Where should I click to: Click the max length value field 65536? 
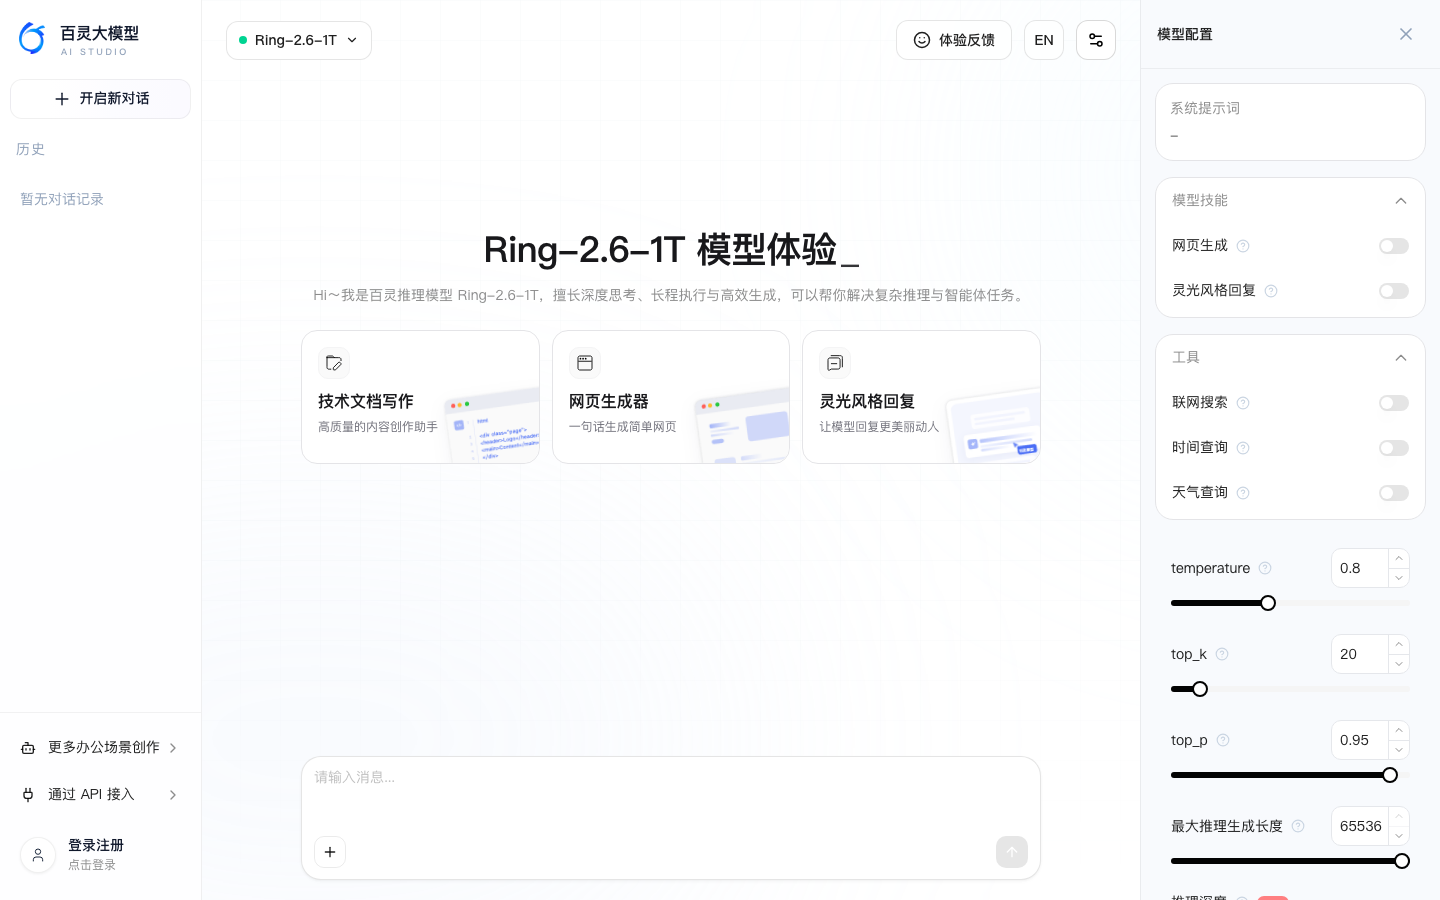[x=1360, y=826]
